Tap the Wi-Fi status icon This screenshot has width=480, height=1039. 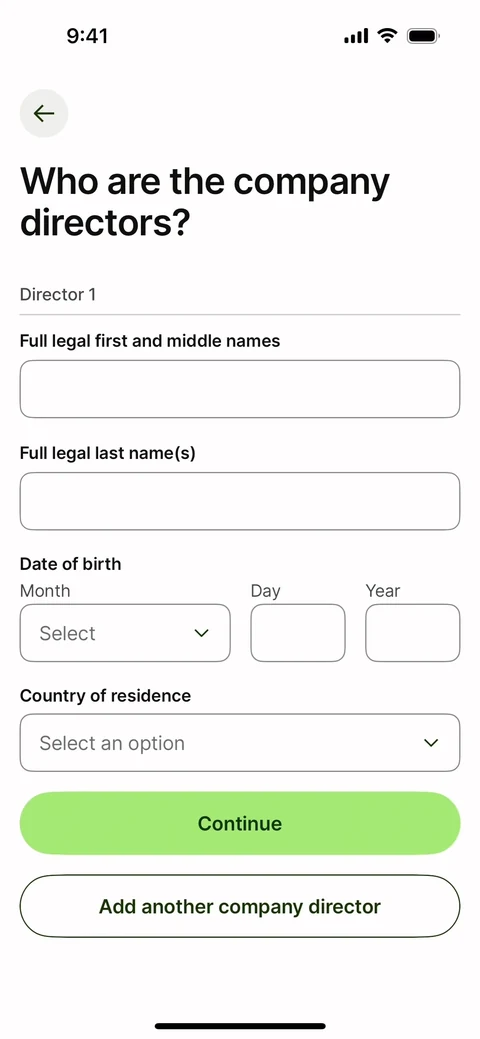coord(387,36)
